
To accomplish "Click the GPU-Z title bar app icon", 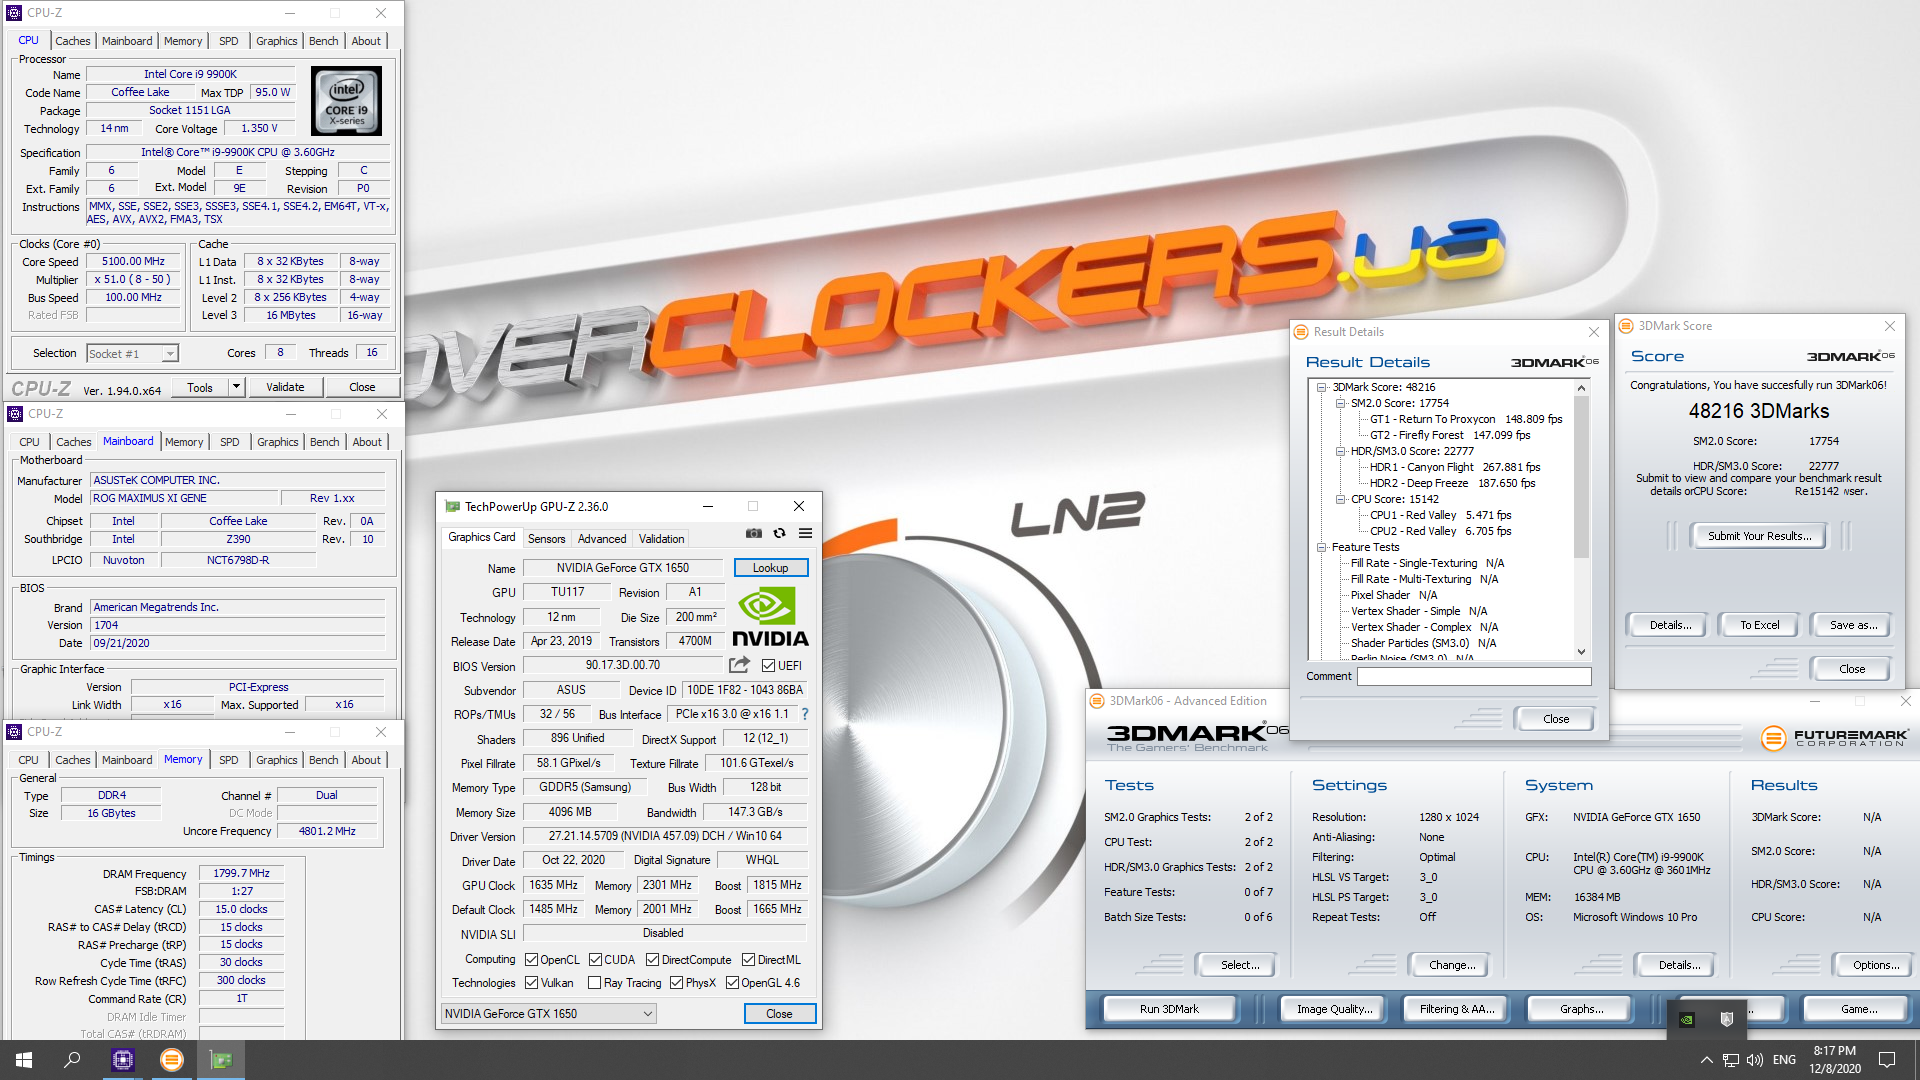I will coord(452,507).
